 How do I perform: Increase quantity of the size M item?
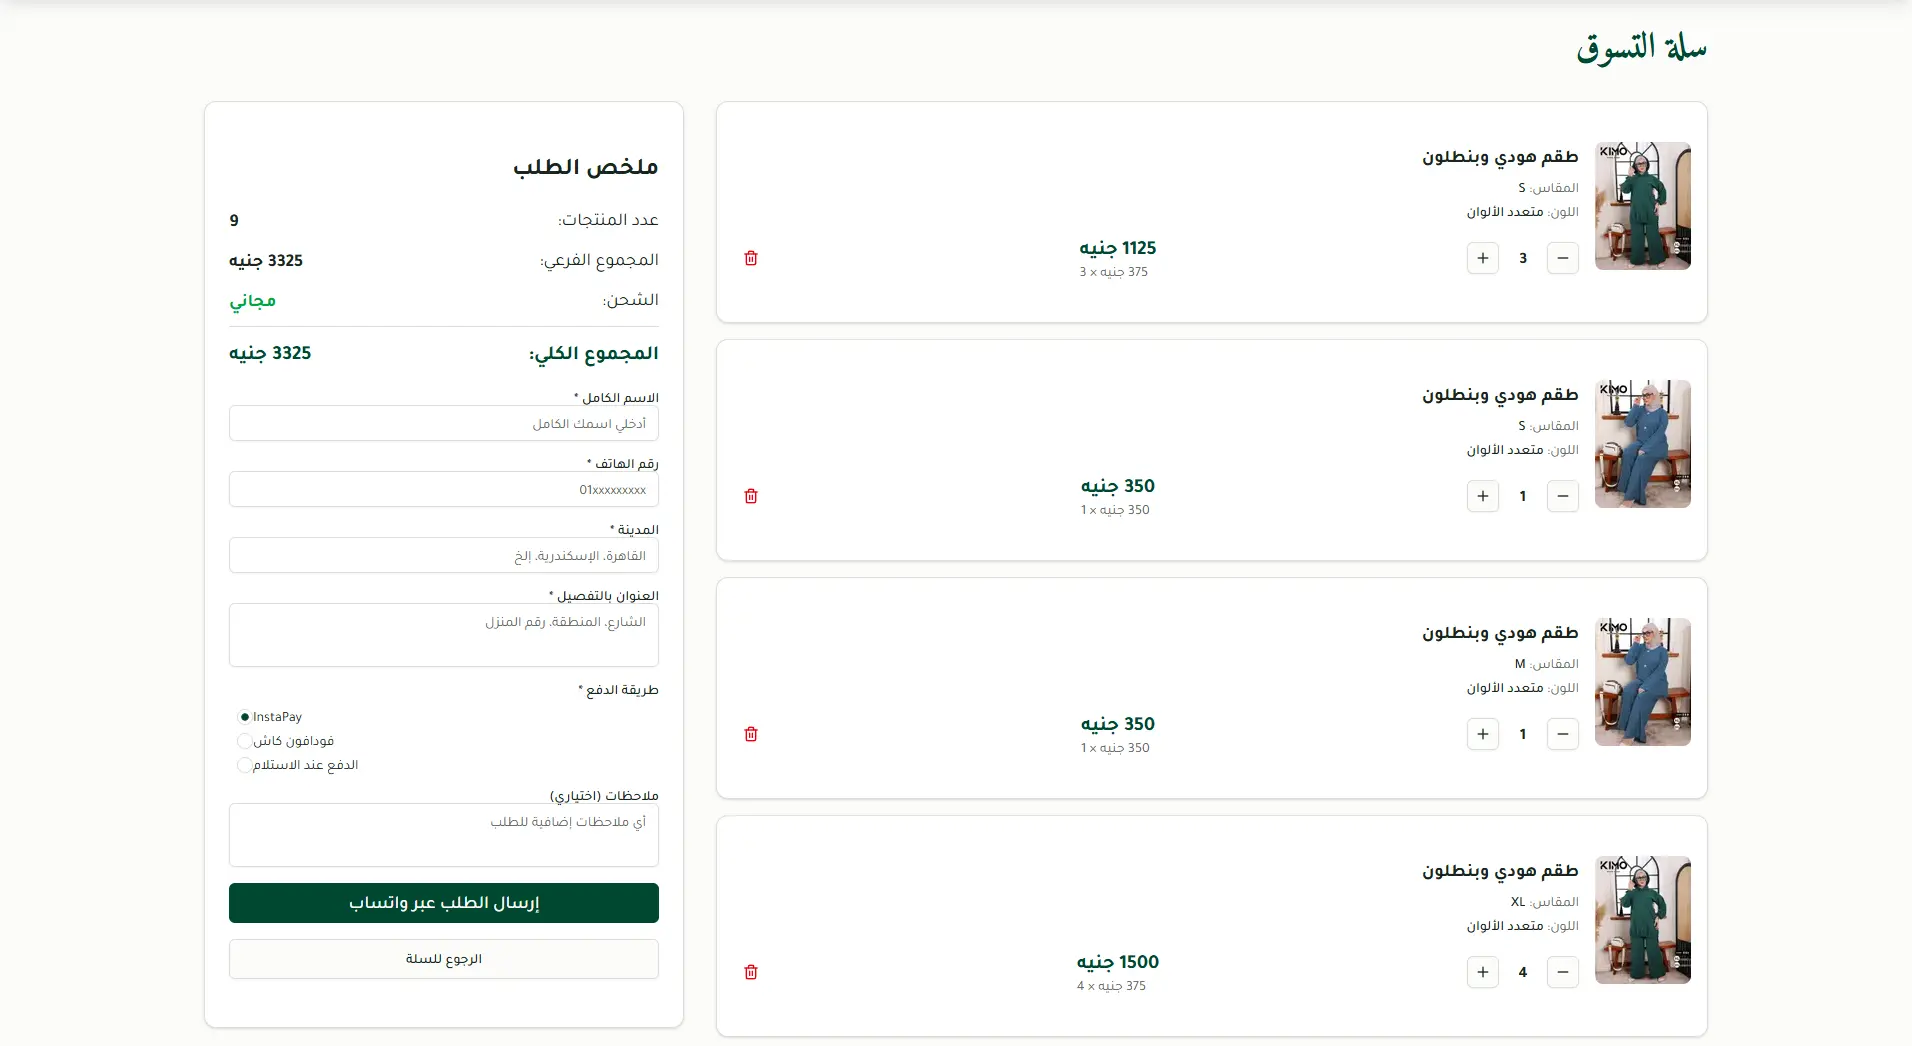tap(1483, 734)
